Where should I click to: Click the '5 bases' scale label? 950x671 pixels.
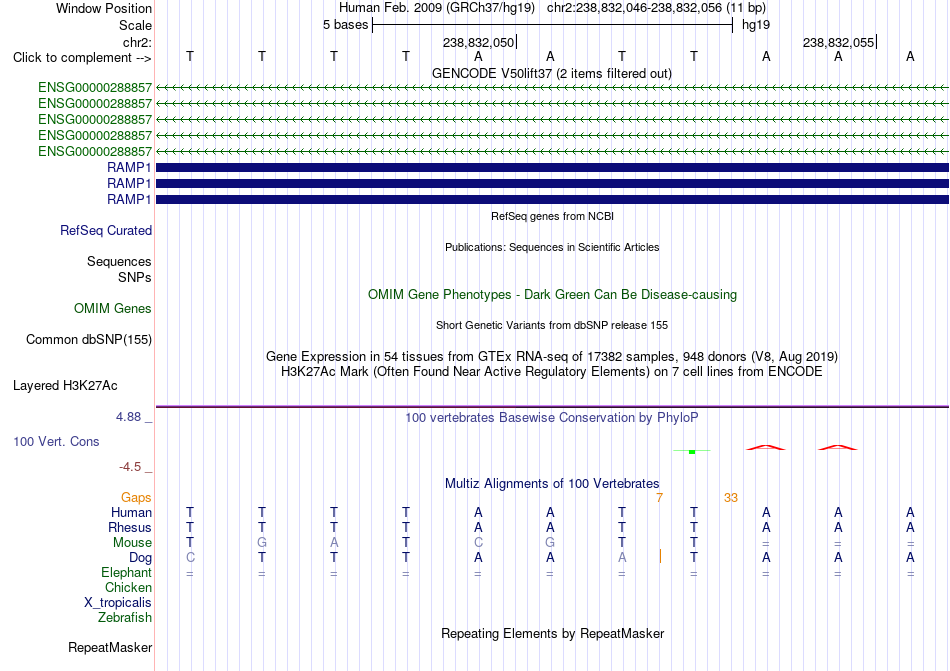tap(345, 25)
